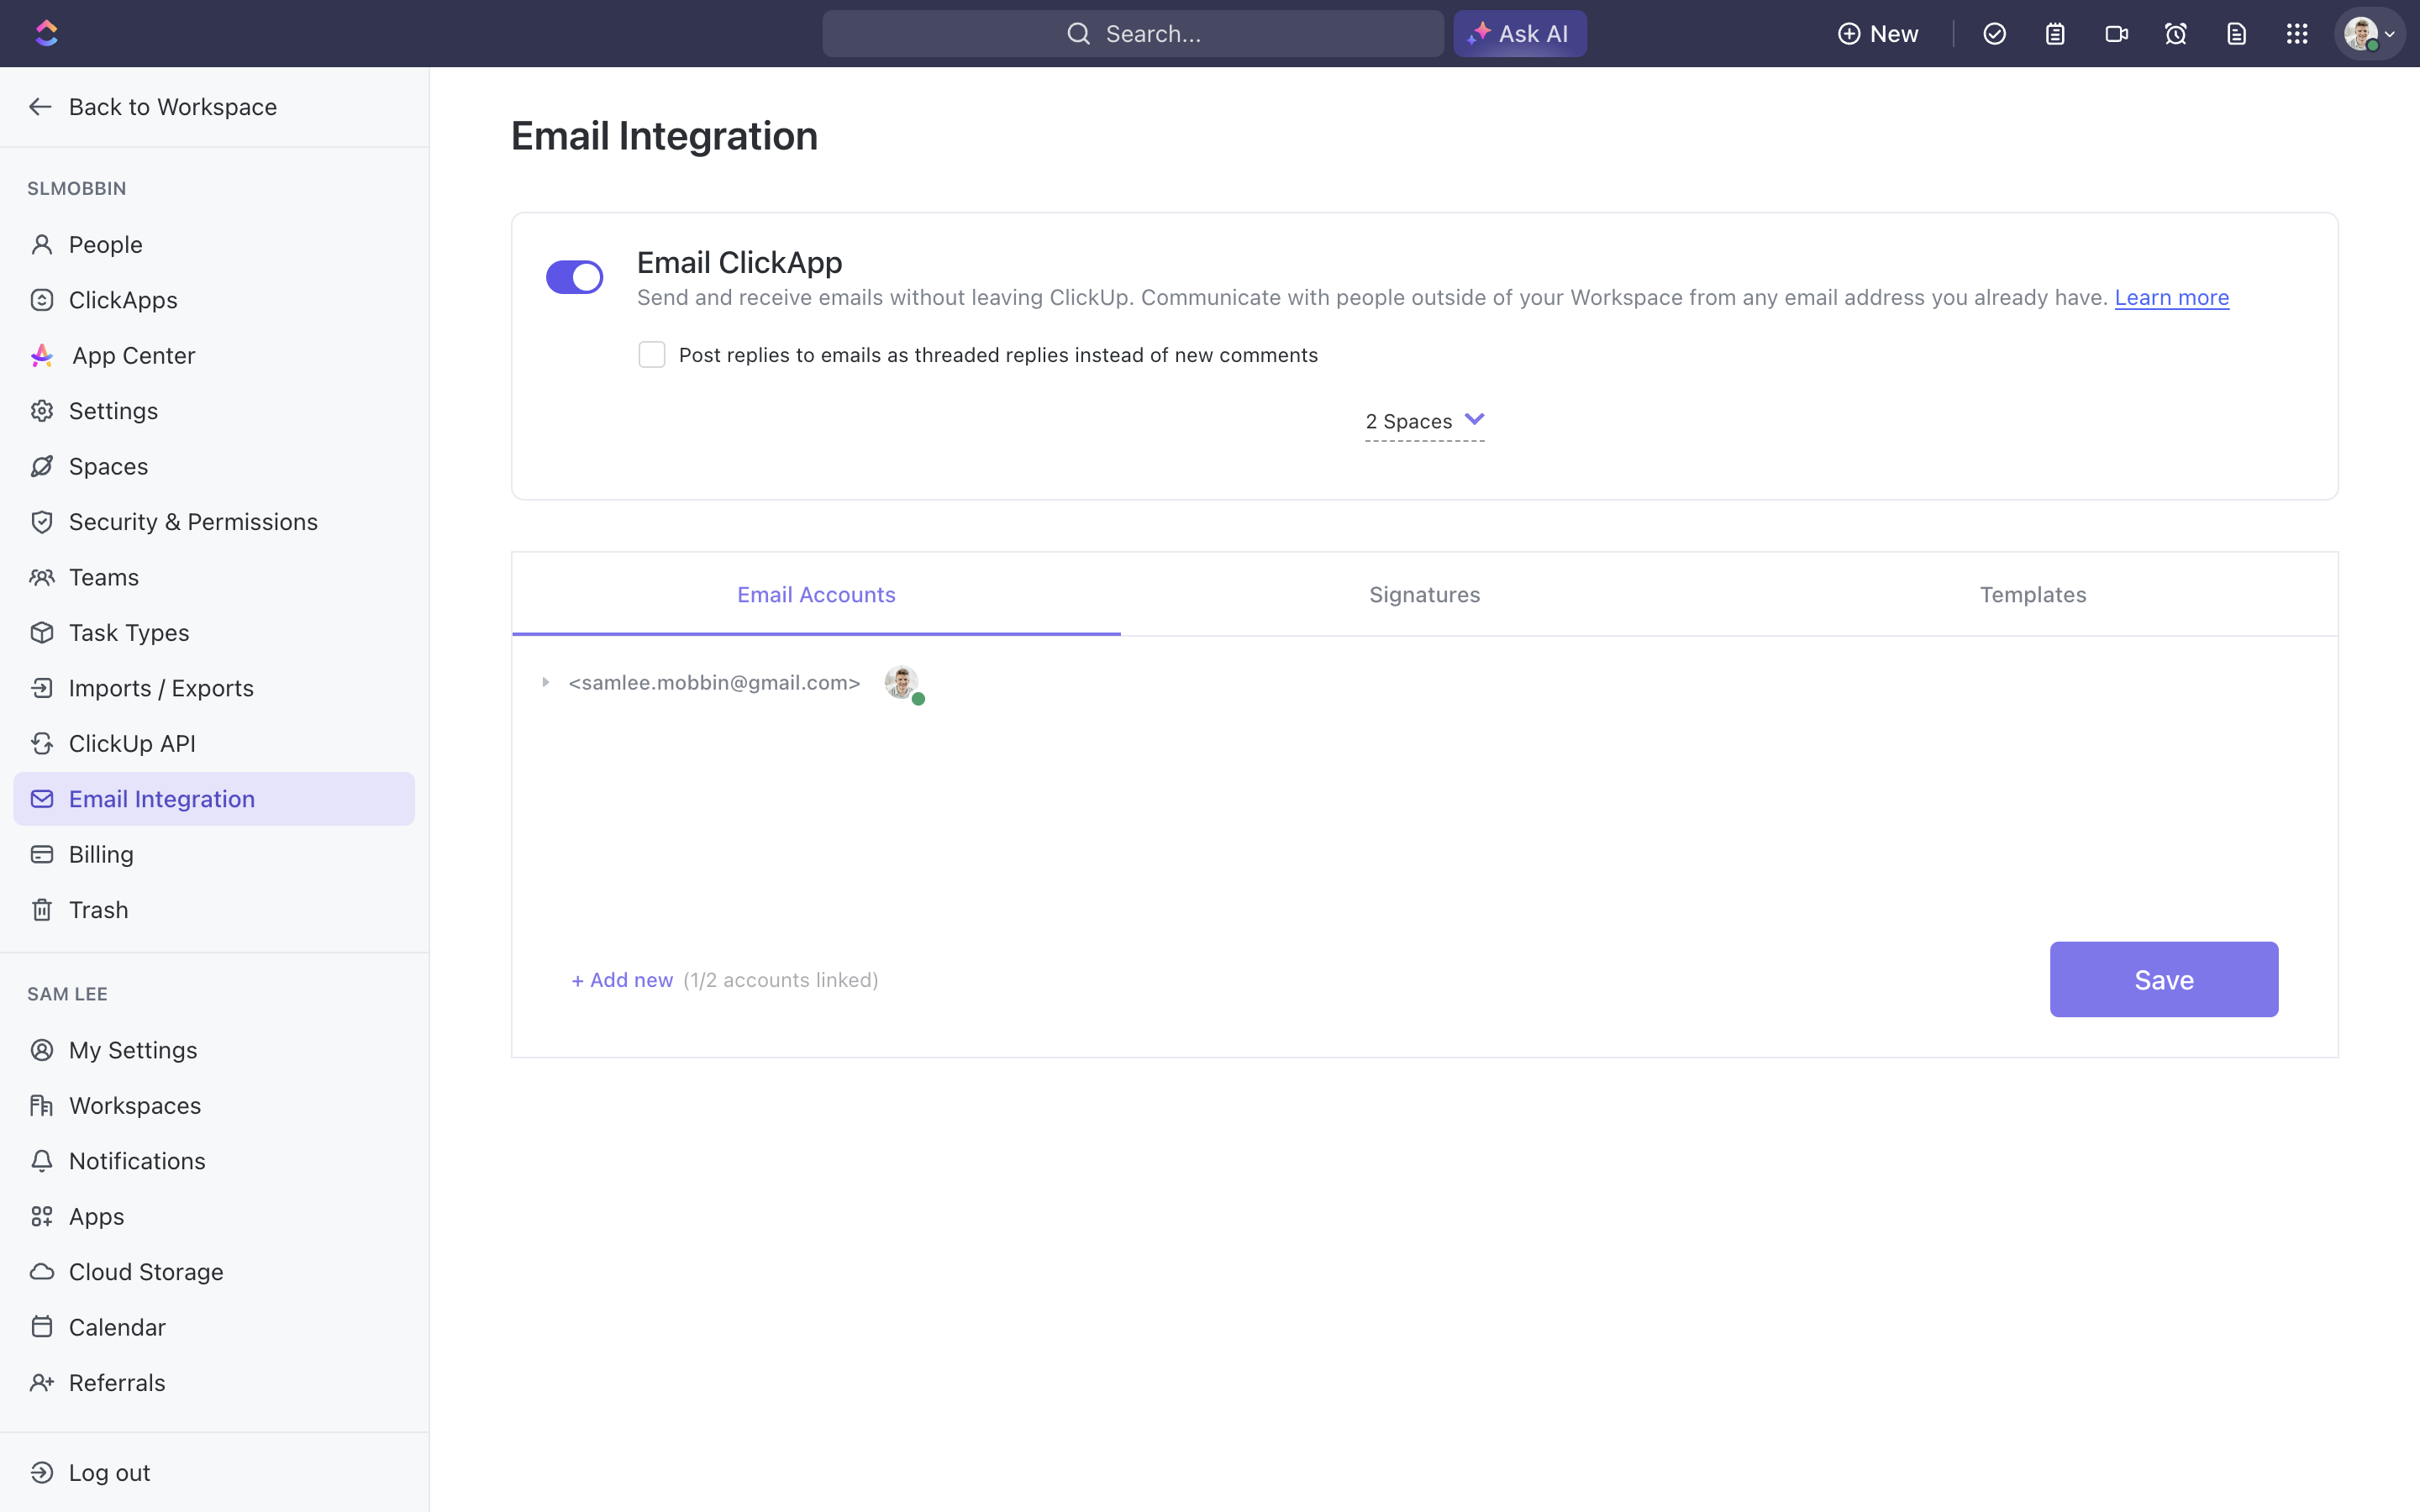
Task: Click the avatar next to samlee.mobbin@gmail.com
Action: click(902, 683)
